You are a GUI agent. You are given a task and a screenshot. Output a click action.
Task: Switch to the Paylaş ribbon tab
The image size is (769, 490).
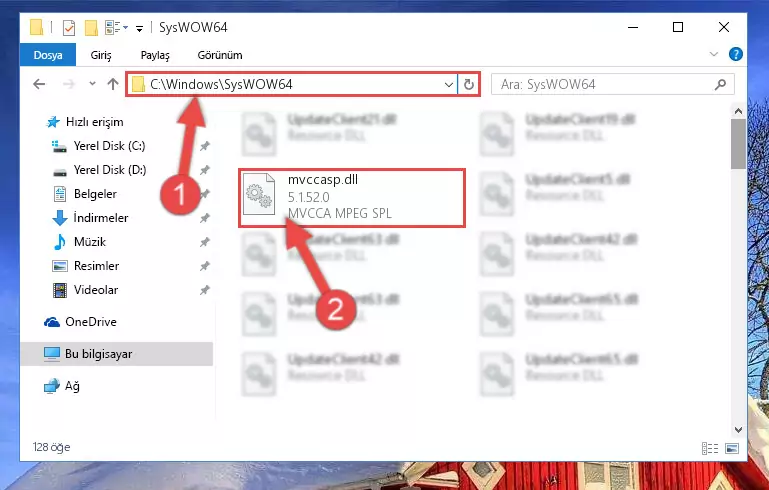click(155, 55)
